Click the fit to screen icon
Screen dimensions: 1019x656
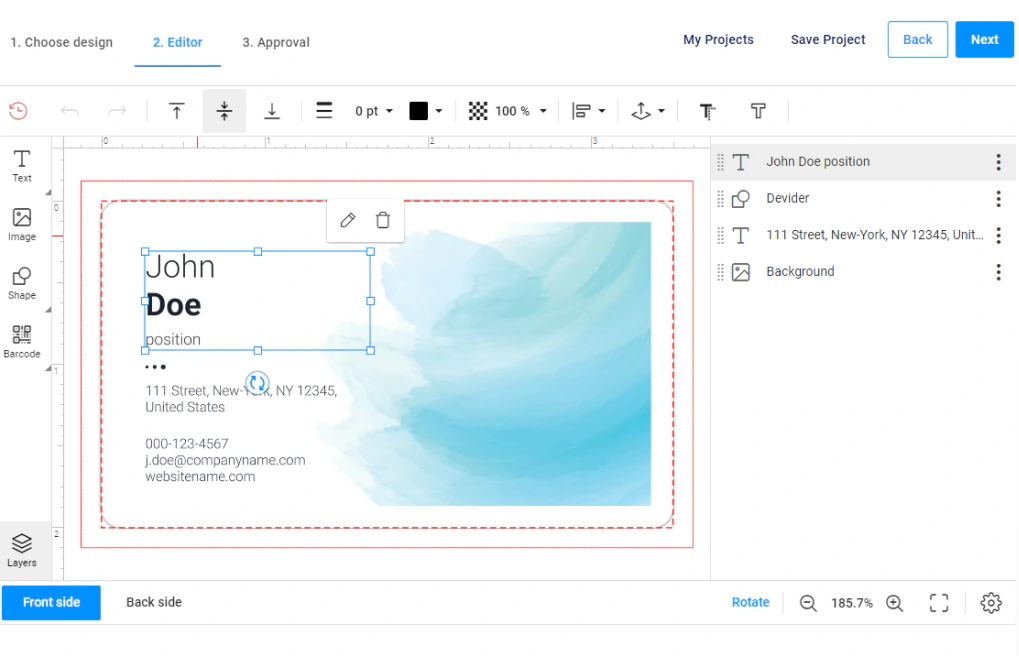tap(939, 603)
